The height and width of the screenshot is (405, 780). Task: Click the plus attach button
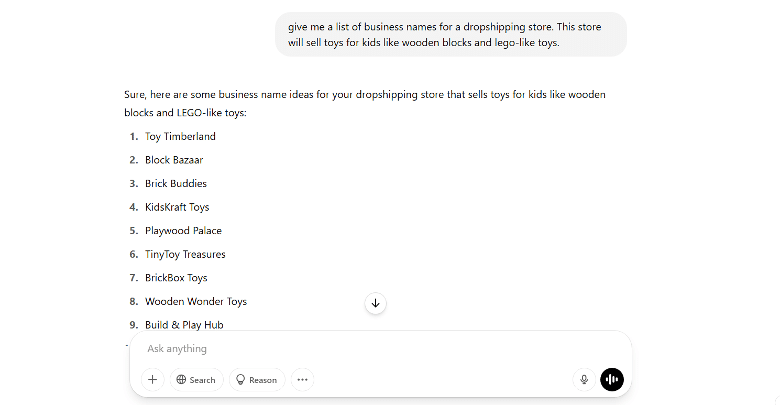153,380
